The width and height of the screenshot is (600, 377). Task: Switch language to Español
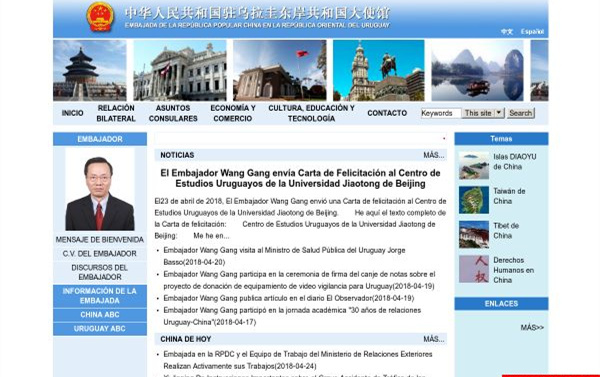coord(532,31)
